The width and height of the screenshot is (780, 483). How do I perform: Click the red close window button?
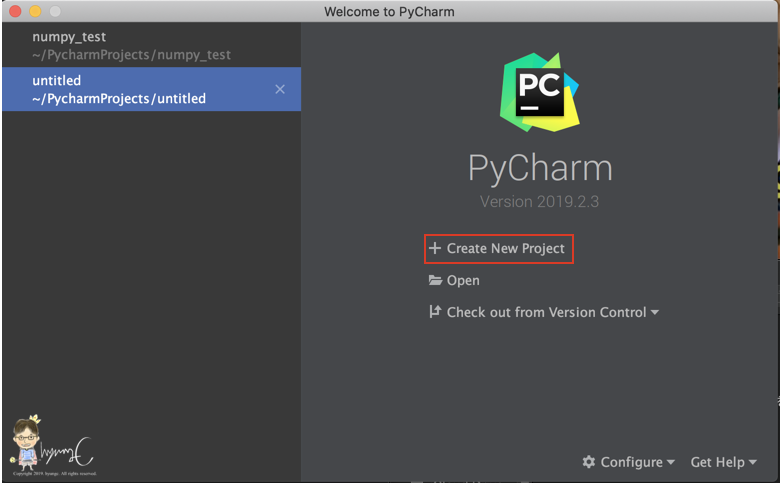(15, 11)
